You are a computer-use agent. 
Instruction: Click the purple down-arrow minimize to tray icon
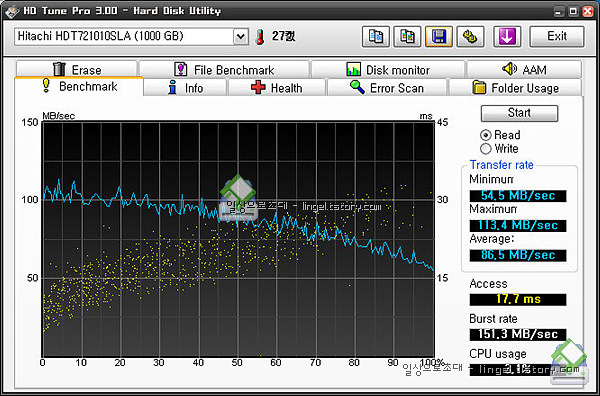point(507,37)
